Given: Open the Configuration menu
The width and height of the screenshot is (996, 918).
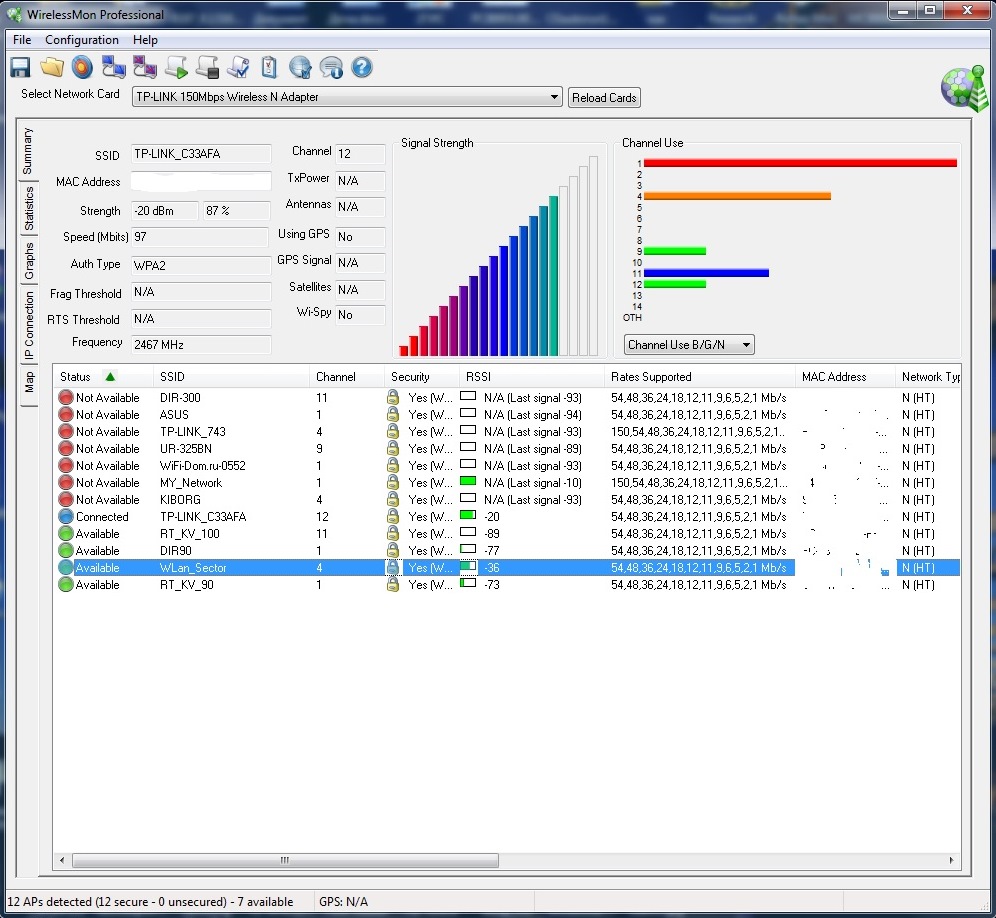Looking at the screenshot, I should 82,40.
